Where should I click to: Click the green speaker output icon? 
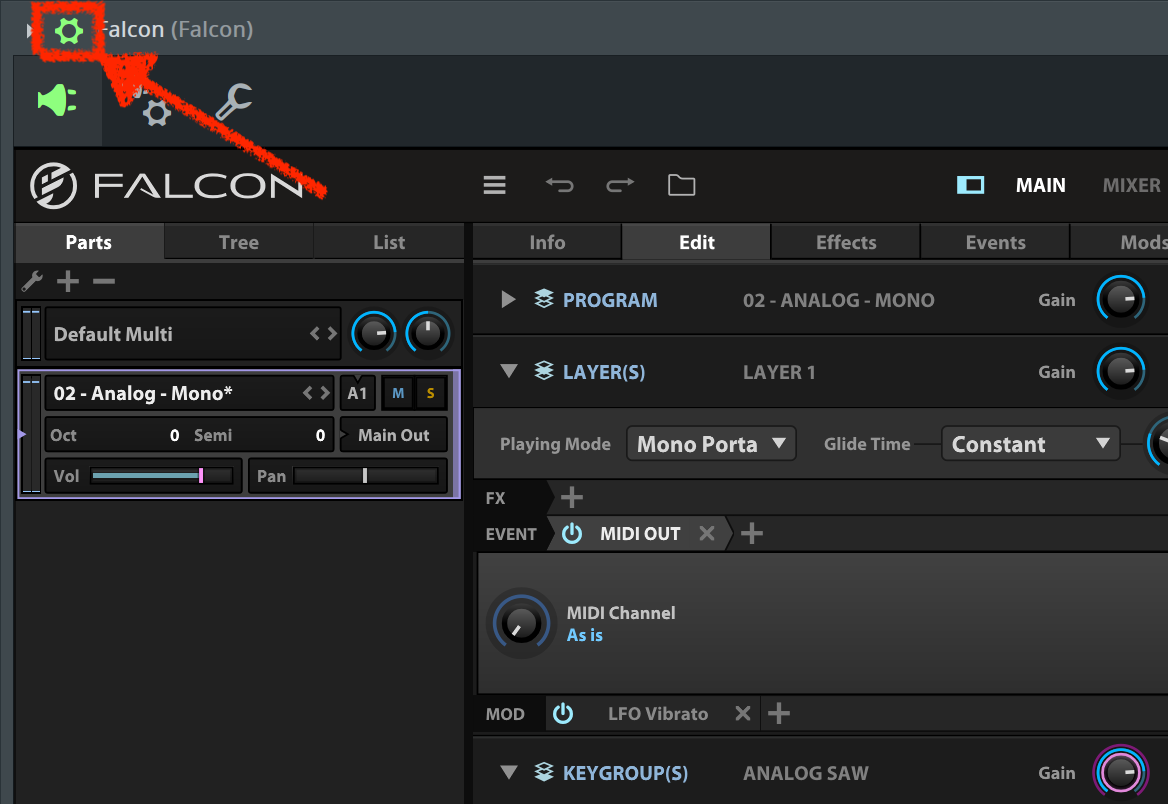pos(56,100)
